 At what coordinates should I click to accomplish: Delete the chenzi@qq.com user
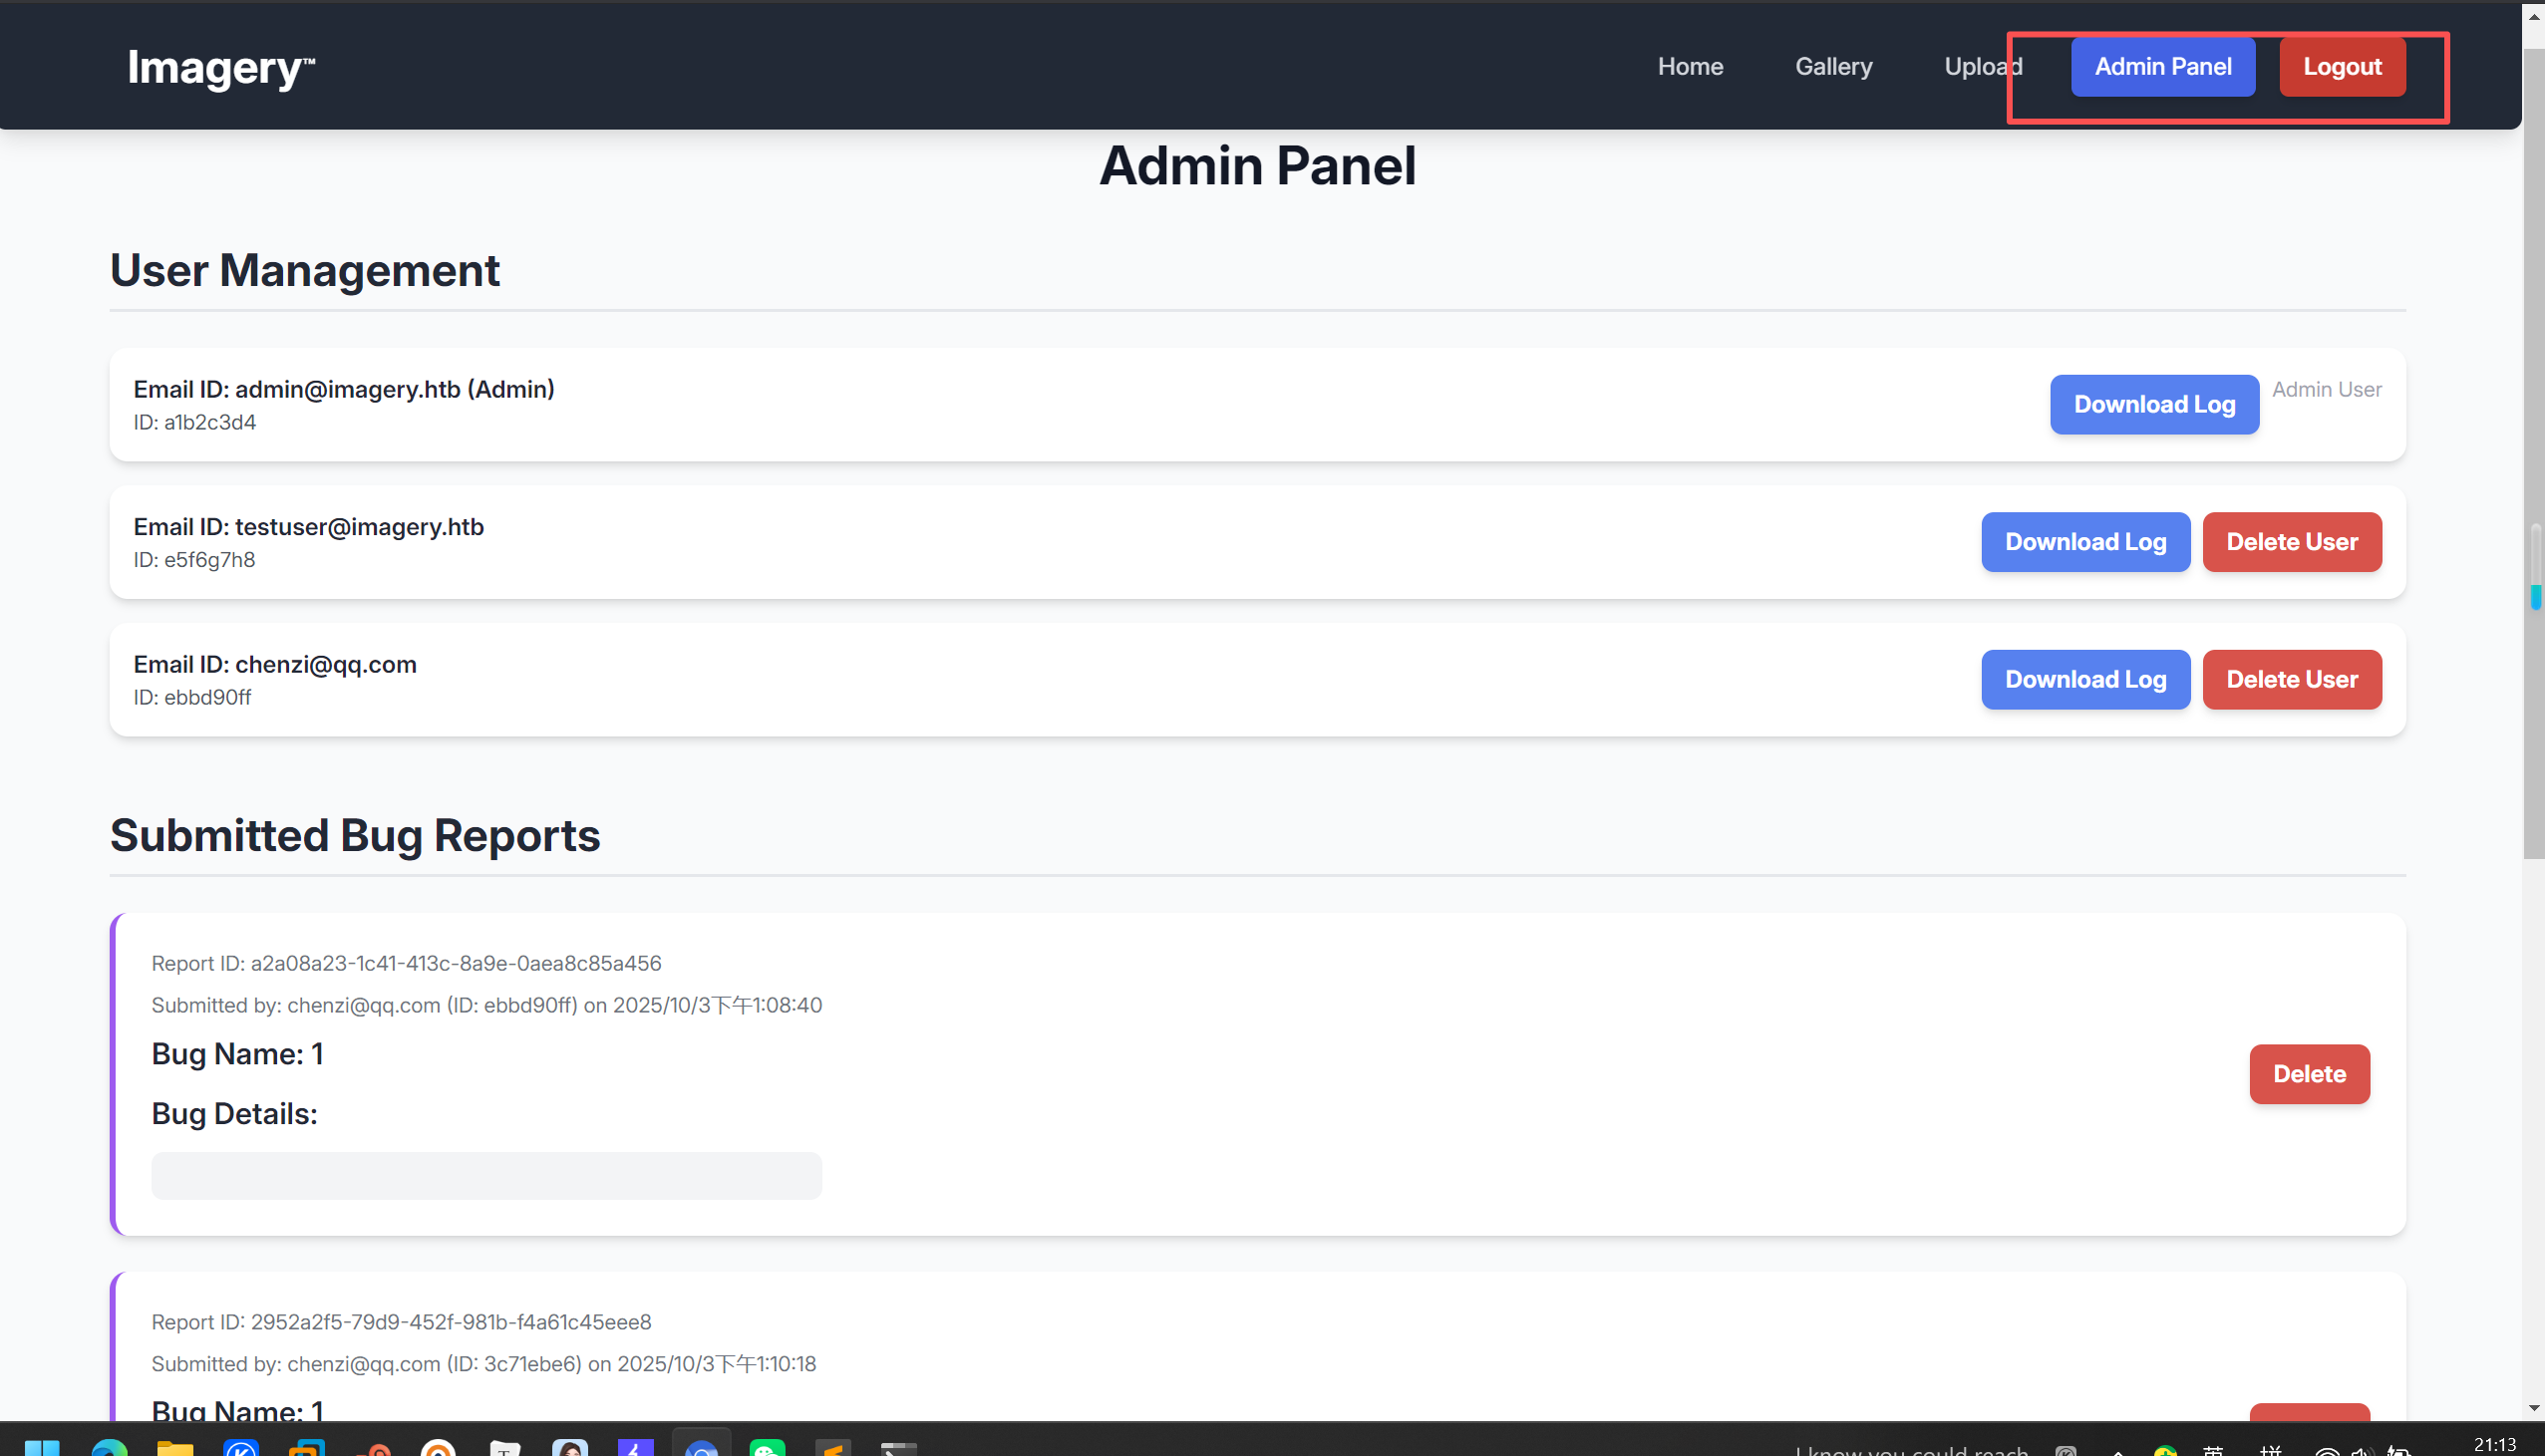[x=2291, y=679]
